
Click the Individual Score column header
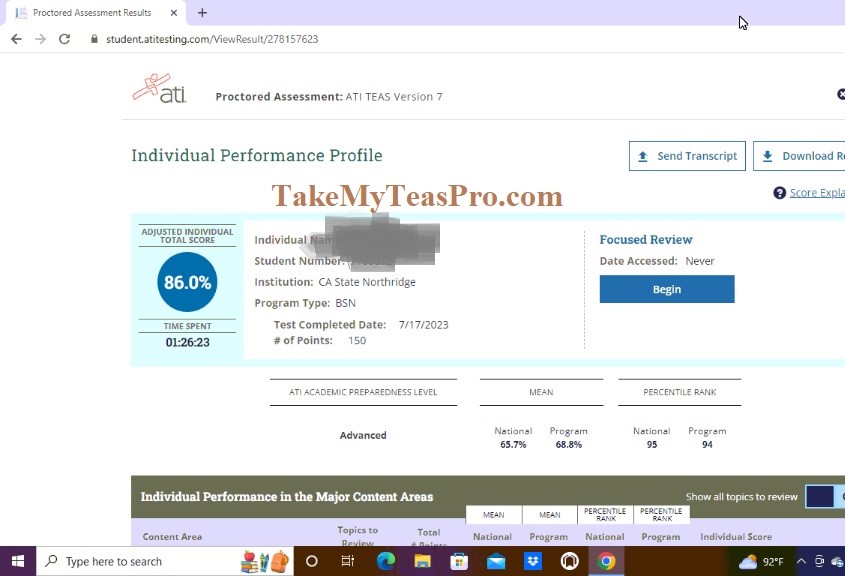(736, 537)
